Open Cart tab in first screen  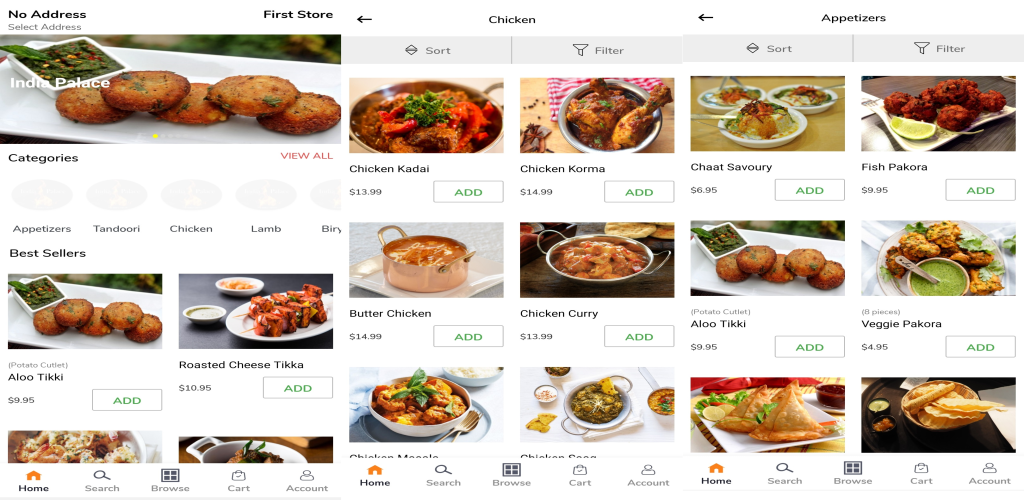(239, 480)
